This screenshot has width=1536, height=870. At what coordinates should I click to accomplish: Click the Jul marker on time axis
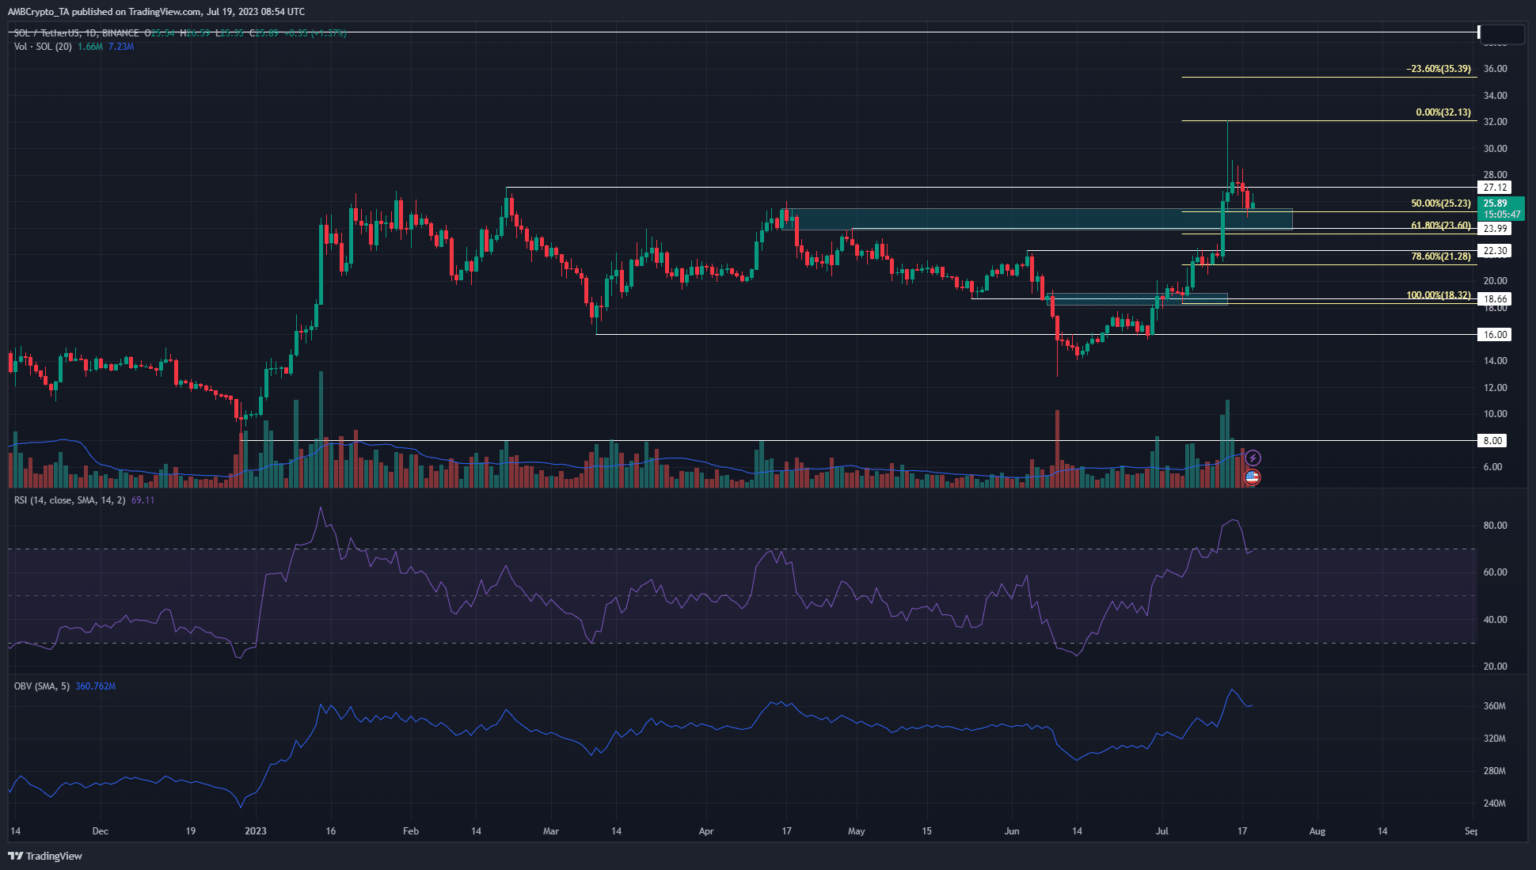point(1162,831)
